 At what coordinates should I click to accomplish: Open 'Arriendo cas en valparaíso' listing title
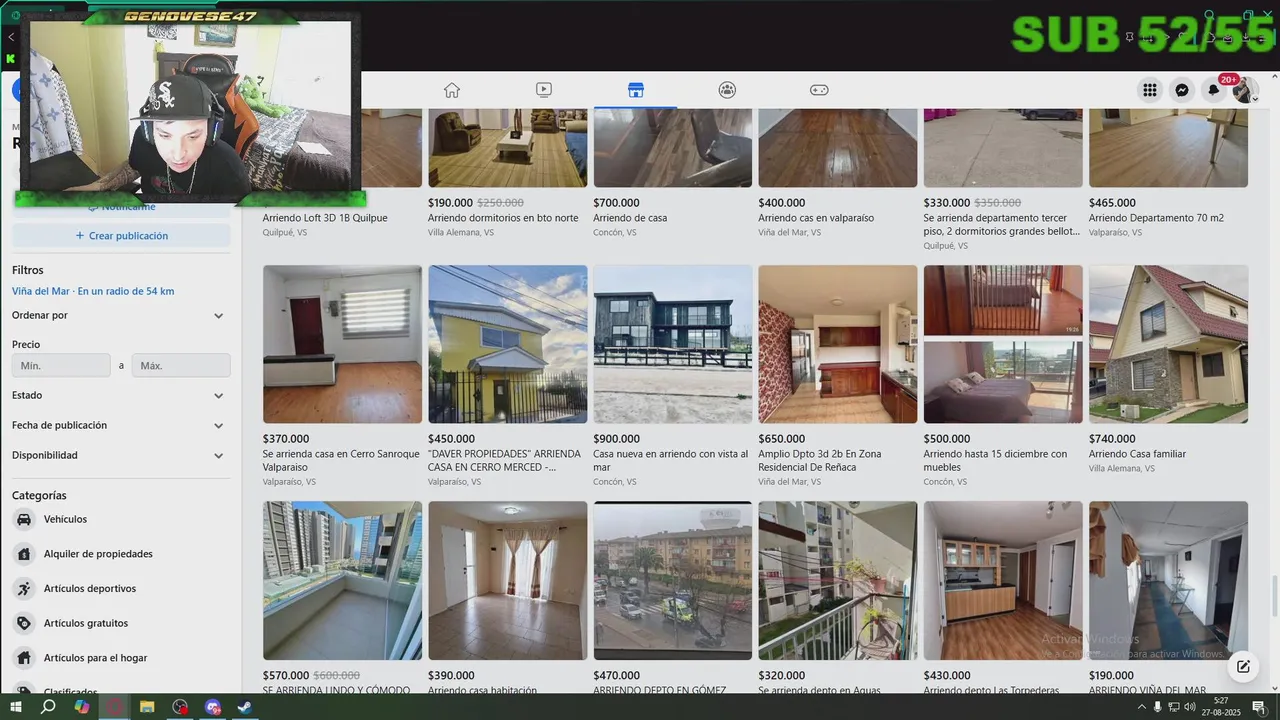[x=816, y=218]
